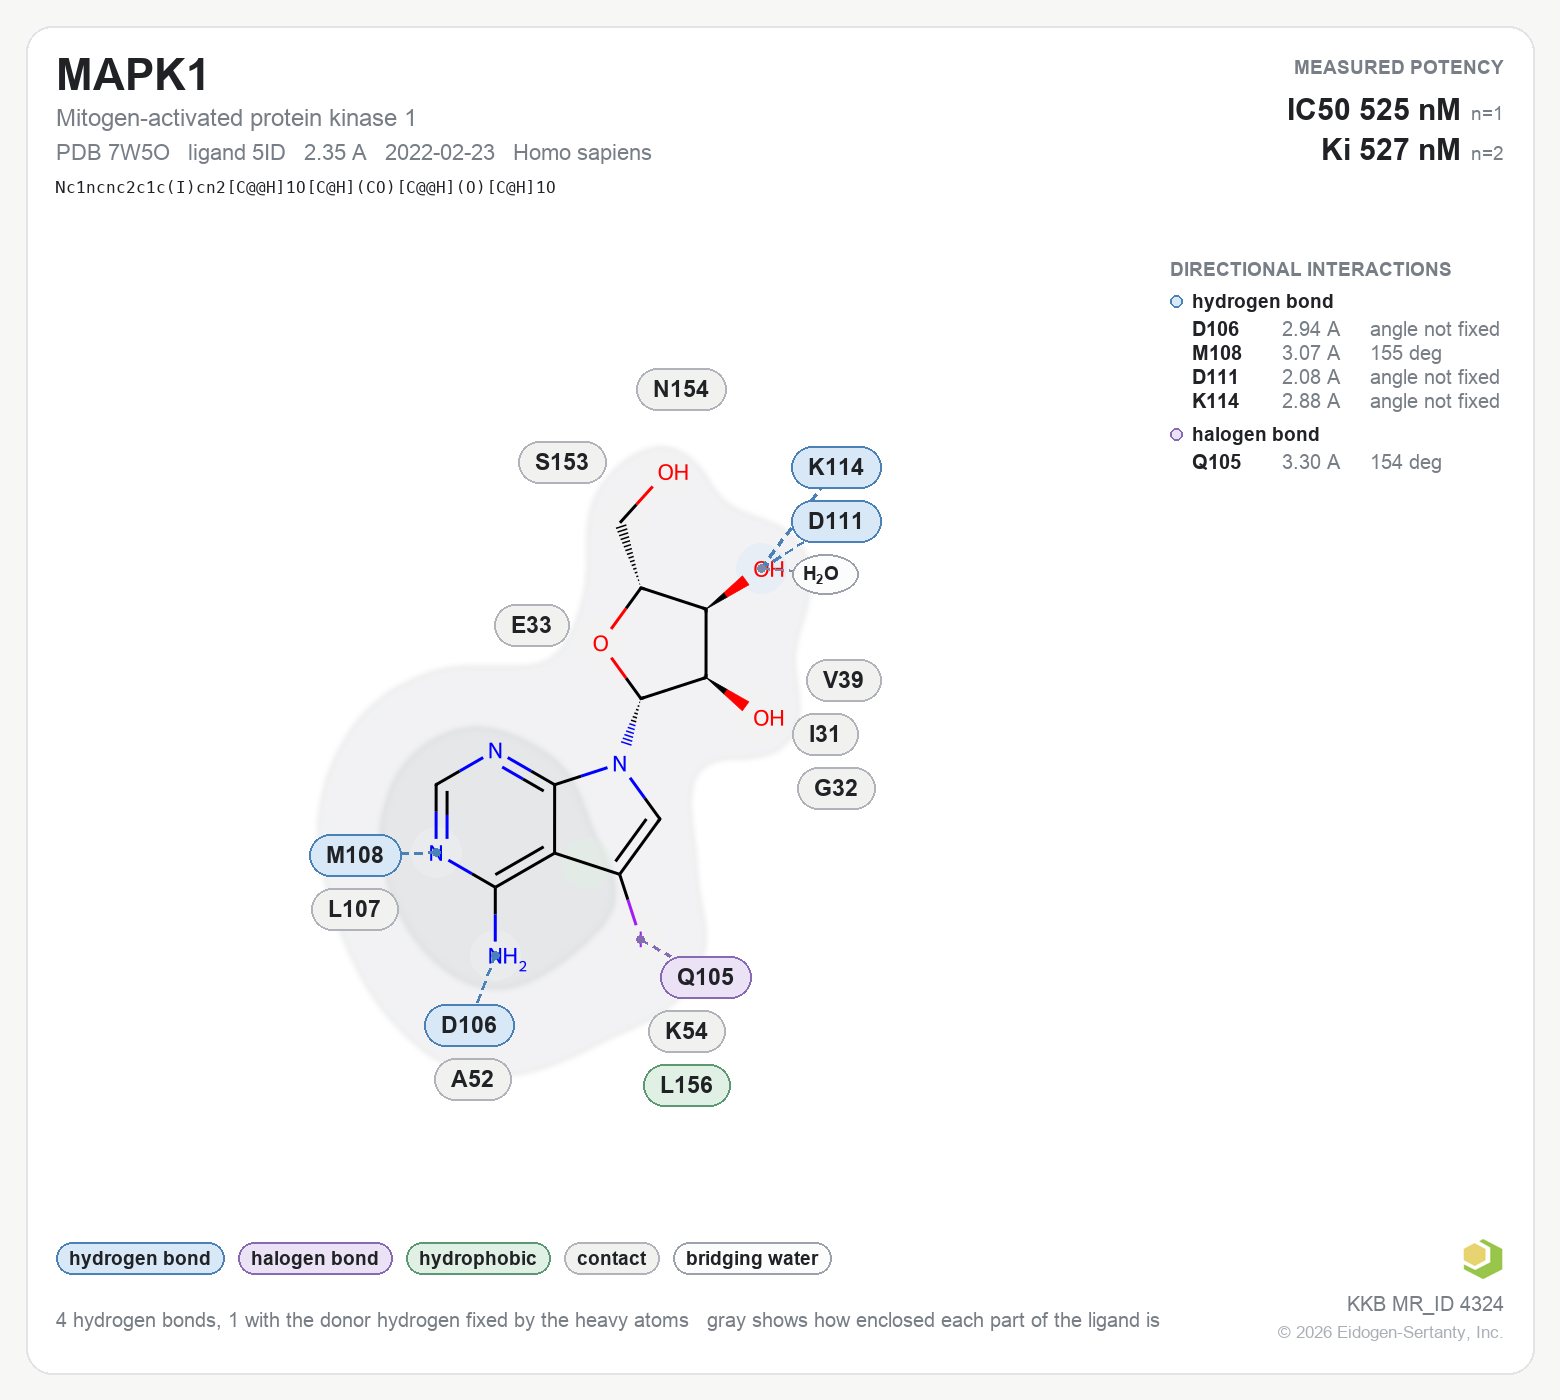Click the IC50 525 nM value

(1373, 109)
